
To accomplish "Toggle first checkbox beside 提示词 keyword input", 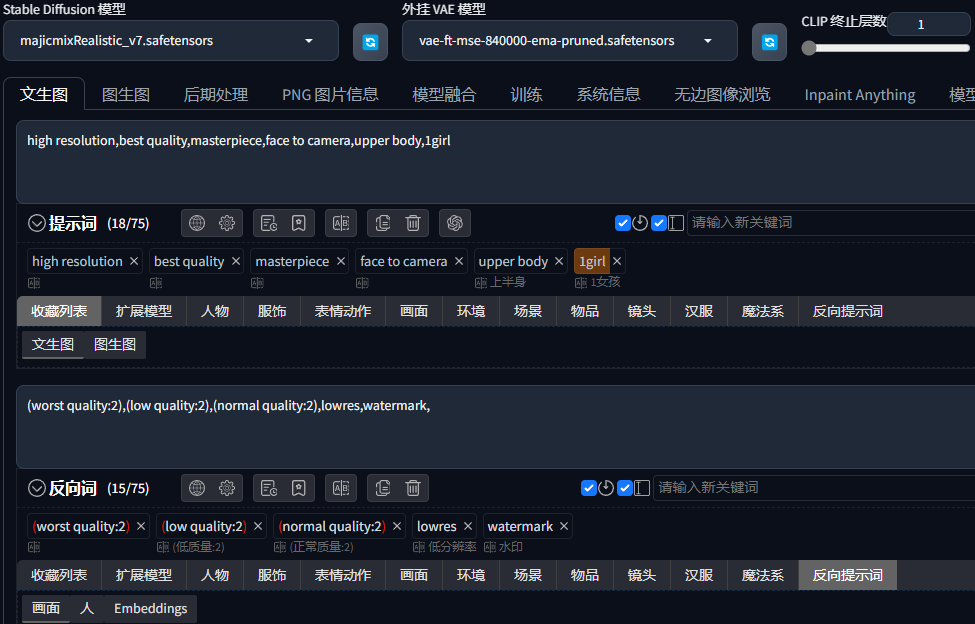I will click(622, 223).
